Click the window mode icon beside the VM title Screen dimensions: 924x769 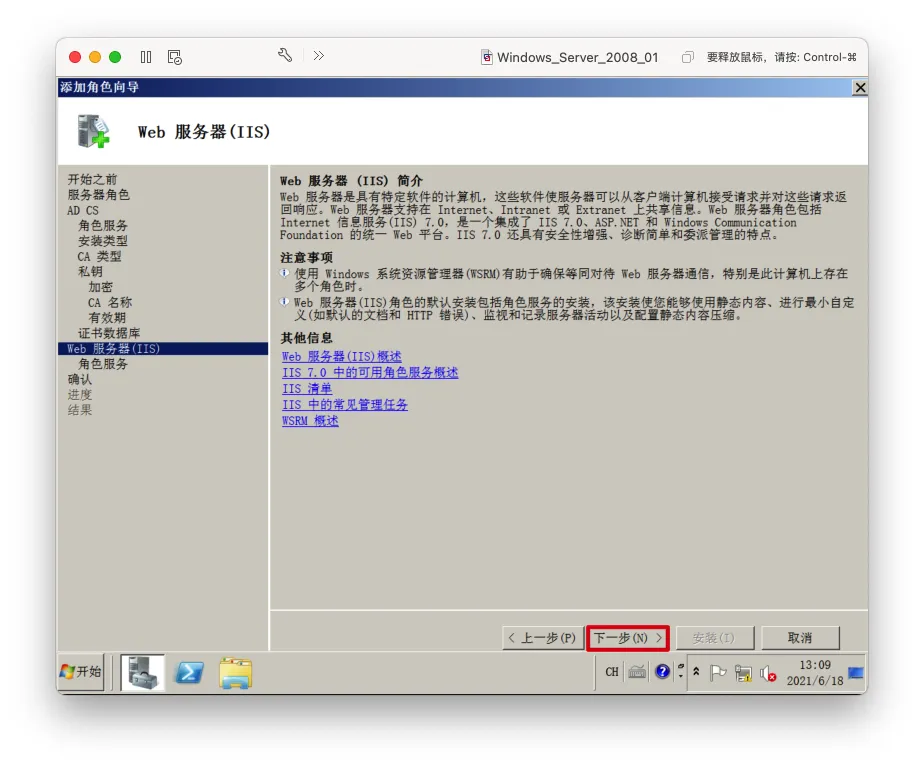687,57
